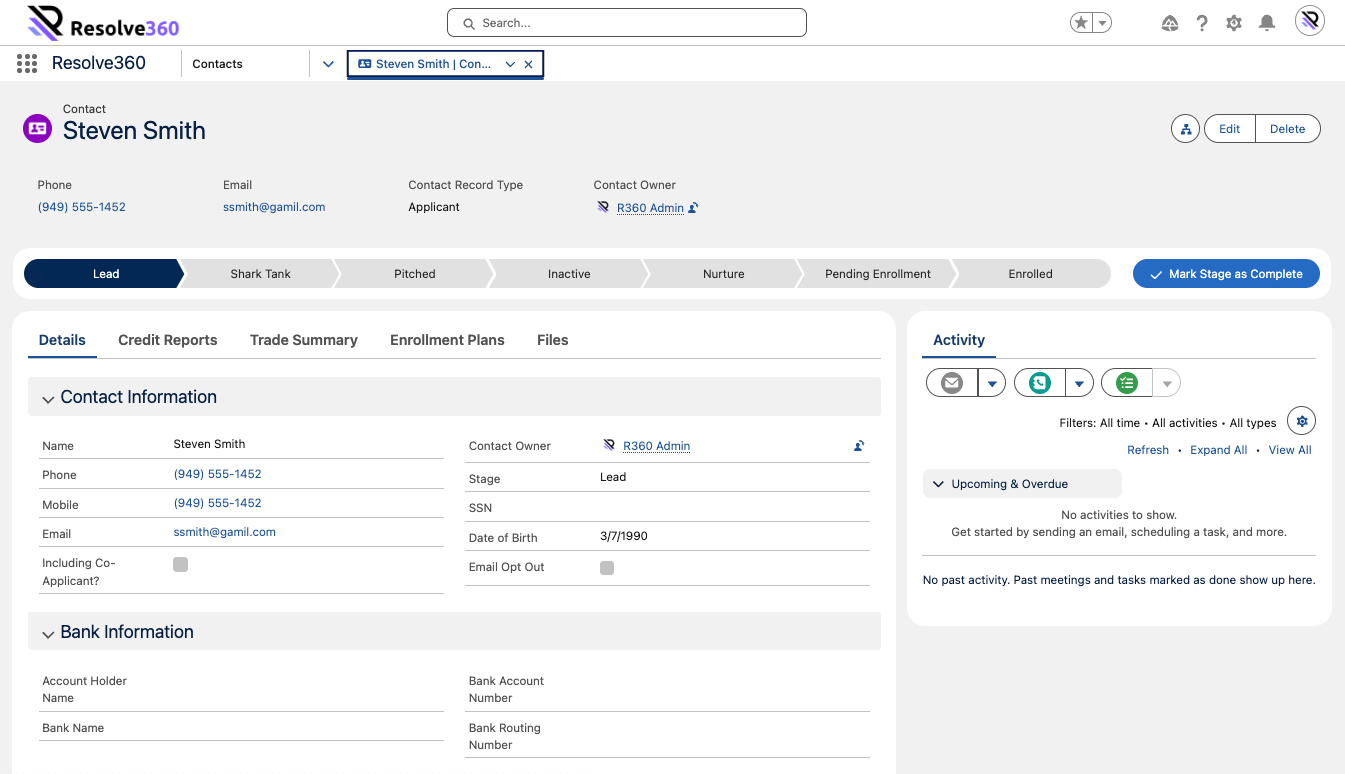Click the New Task checklist icon
Viewport: 1345px width, 774px height.
(1127, 383)
